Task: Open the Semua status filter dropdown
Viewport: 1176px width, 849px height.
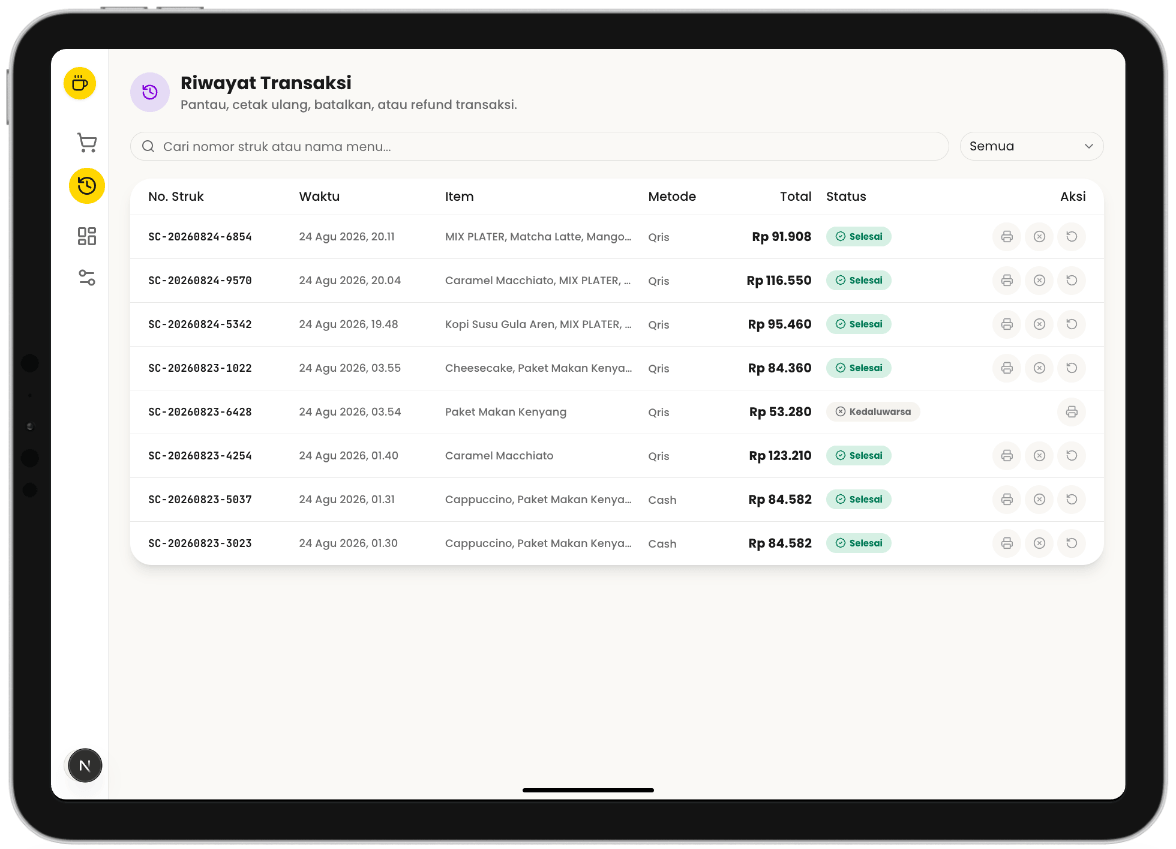Action: click(1031, 146)
